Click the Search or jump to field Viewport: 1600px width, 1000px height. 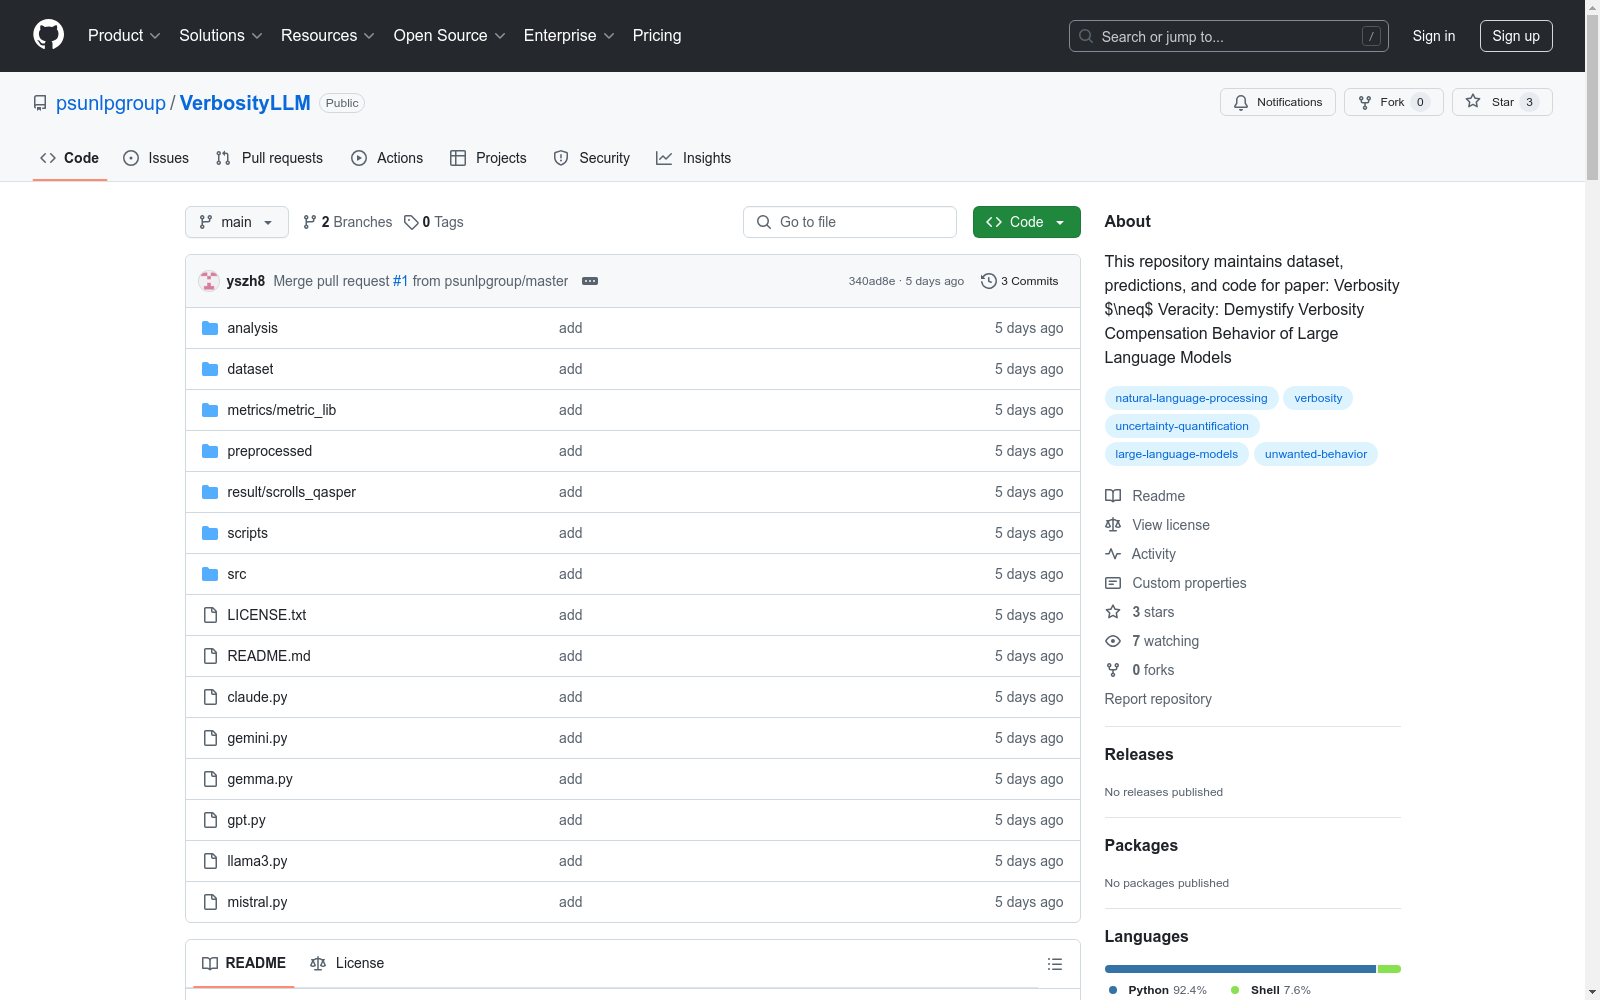pyautogui.click(x=1228, y=36)
